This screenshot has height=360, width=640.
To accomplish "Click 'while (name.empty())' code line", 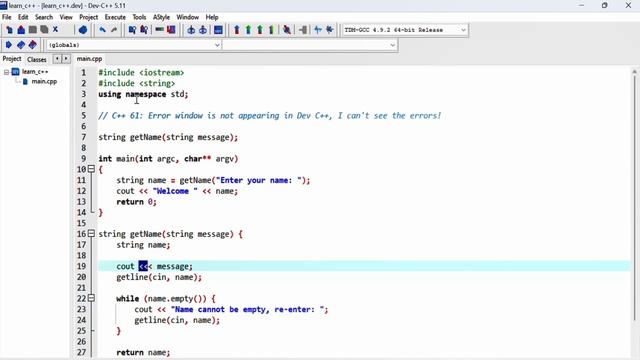I will tap(166, 298).
